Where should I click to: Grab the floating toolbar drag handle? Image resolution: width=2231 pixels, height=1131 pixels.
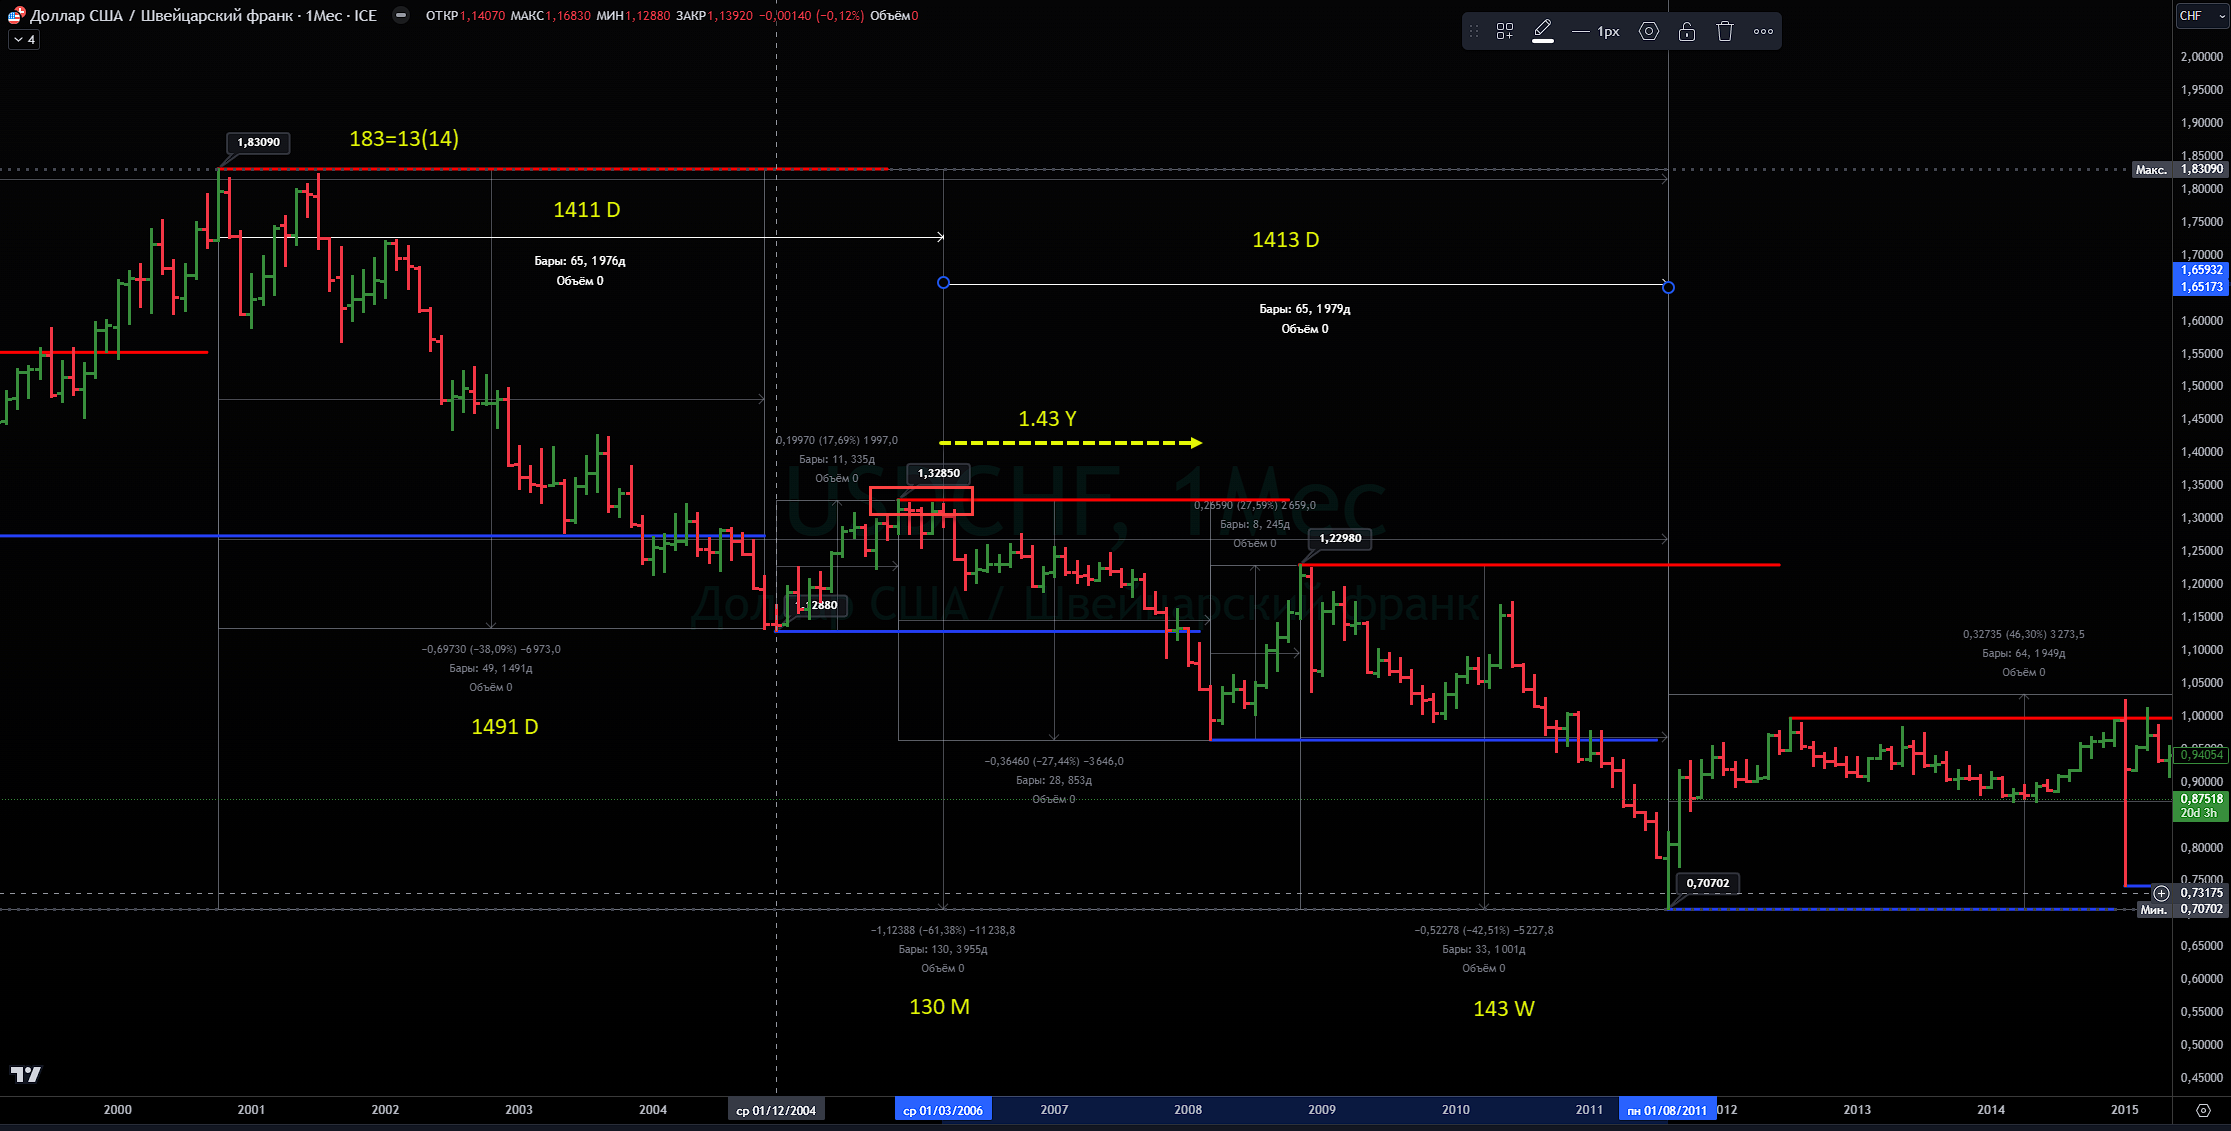[1473, 31]
